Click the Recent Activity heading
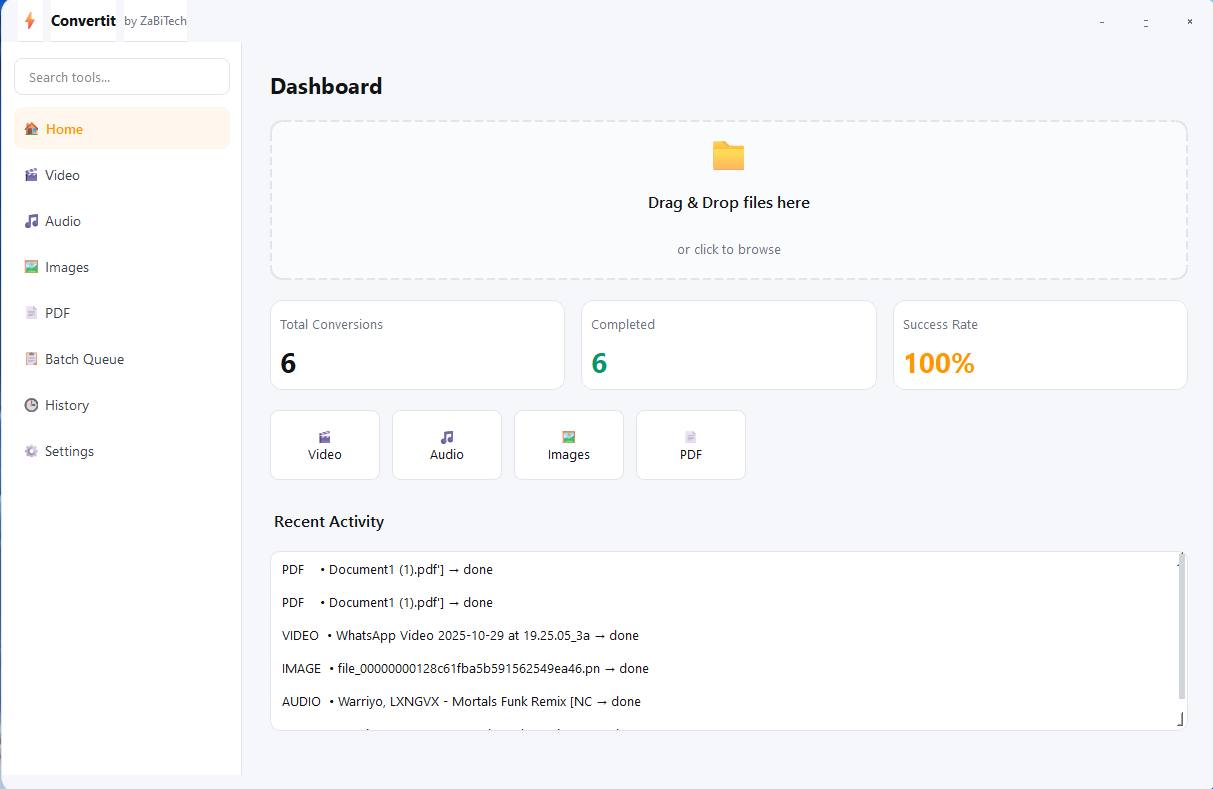Viewport: 1213px width, 789px height. coord(329,521)
